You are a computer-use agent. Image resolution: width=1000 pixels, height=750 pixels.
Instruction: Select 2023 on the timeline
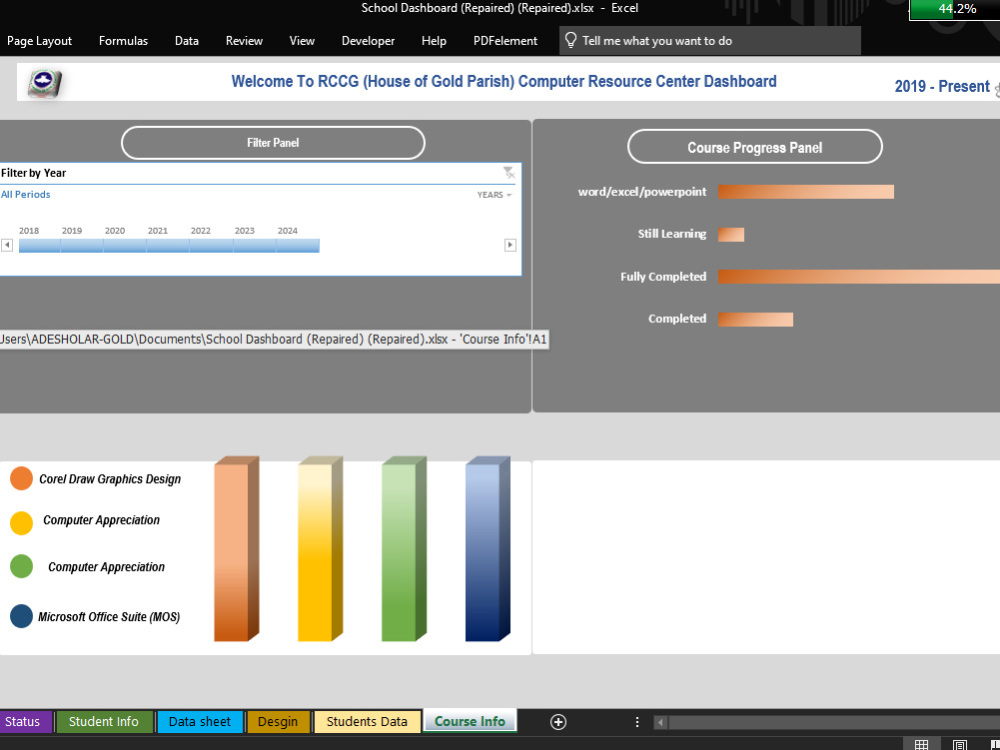pos(254,246)
